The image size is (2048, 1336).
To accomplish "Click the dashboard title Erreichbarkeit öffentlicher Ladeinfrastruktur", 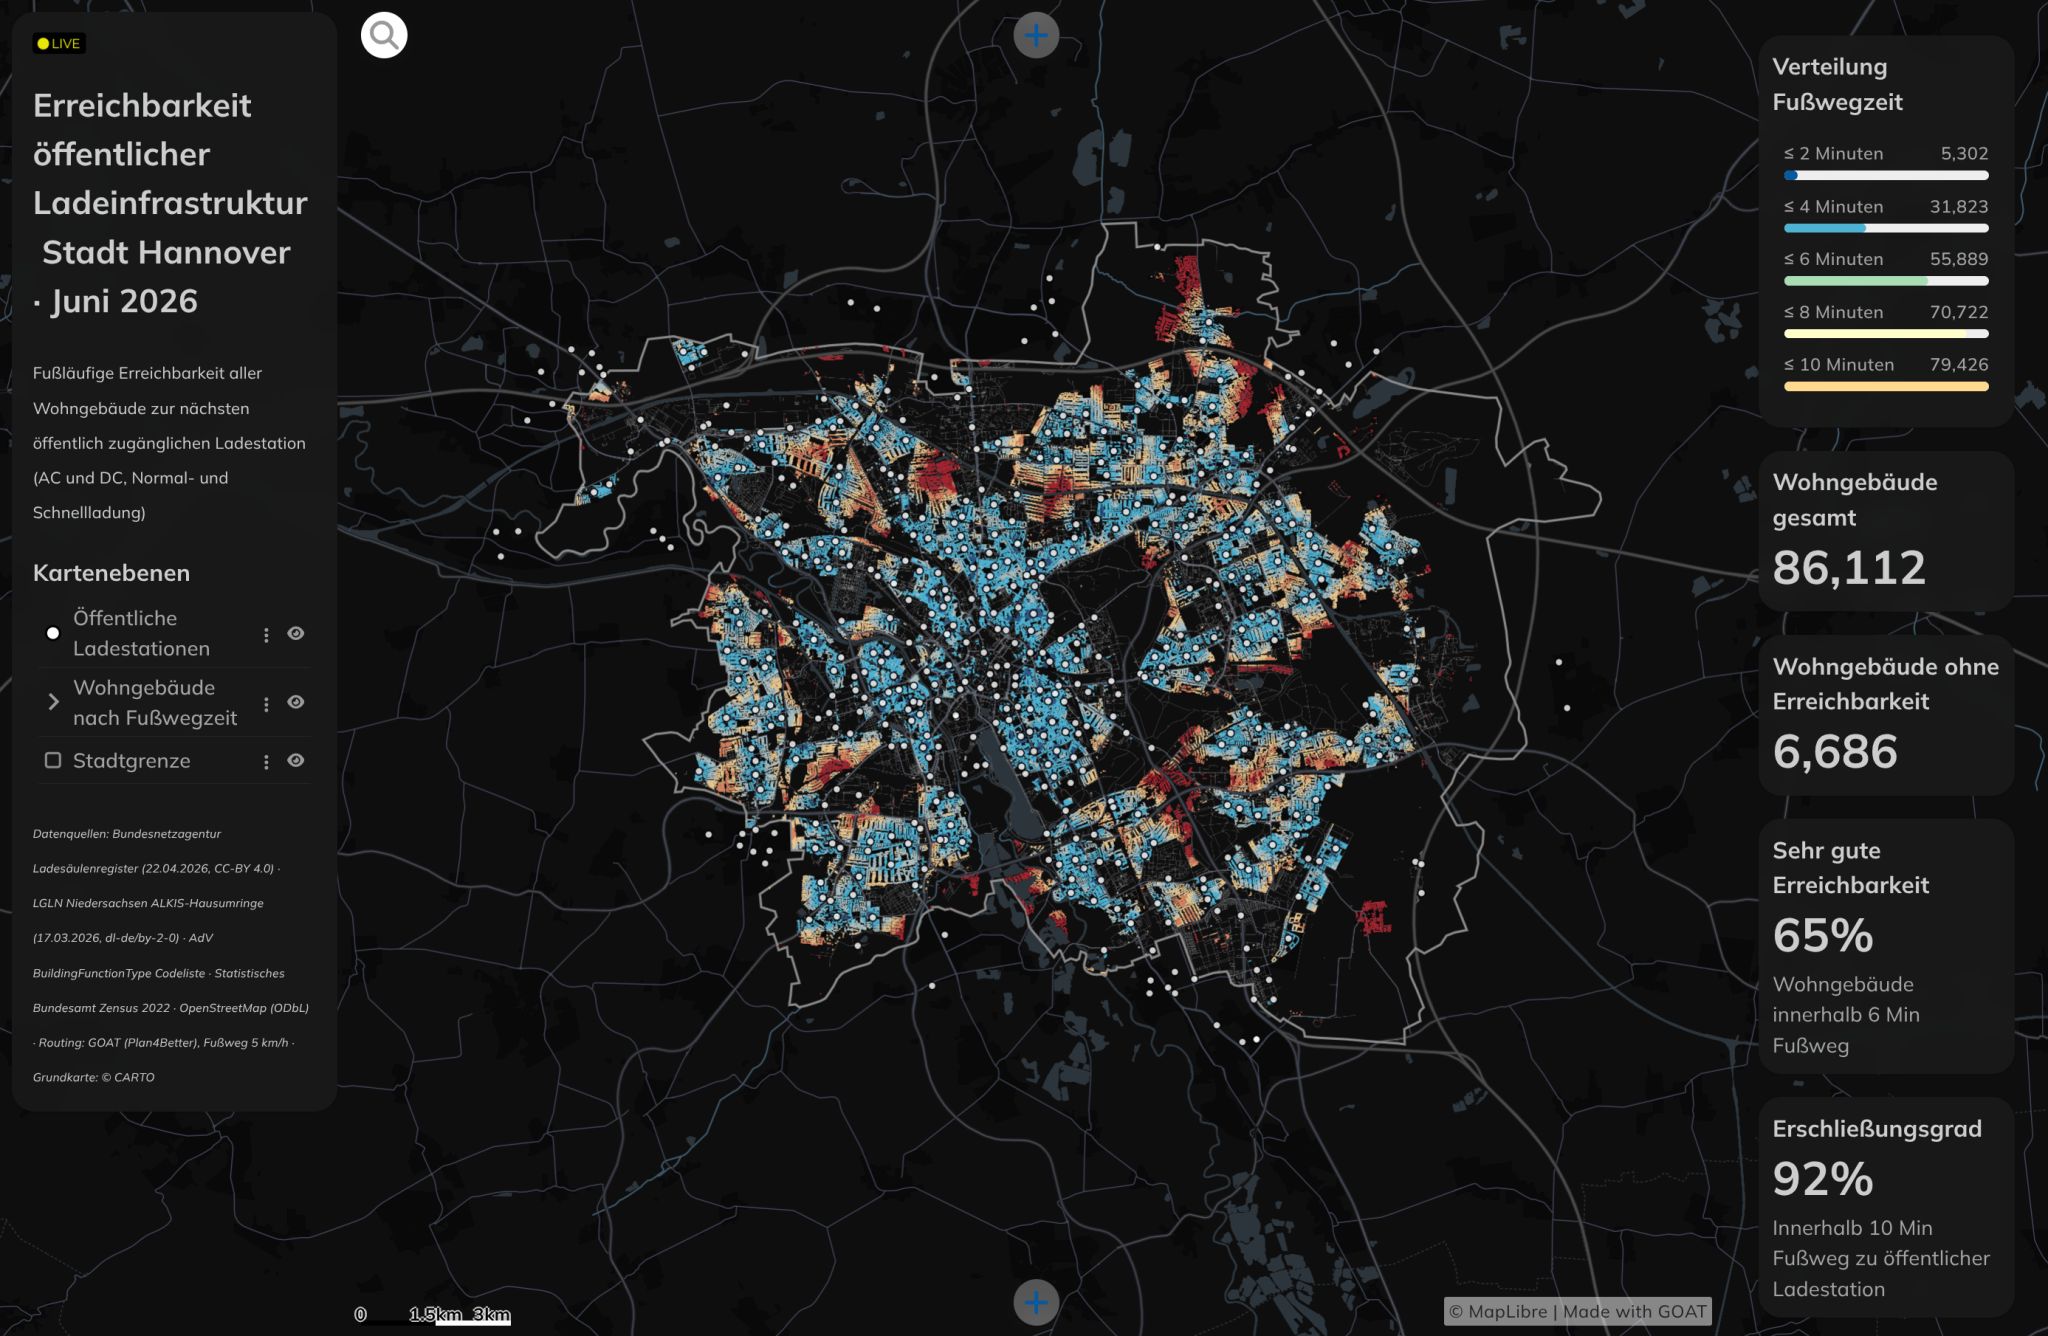I will pyautogui.click(x=170, y=203).
